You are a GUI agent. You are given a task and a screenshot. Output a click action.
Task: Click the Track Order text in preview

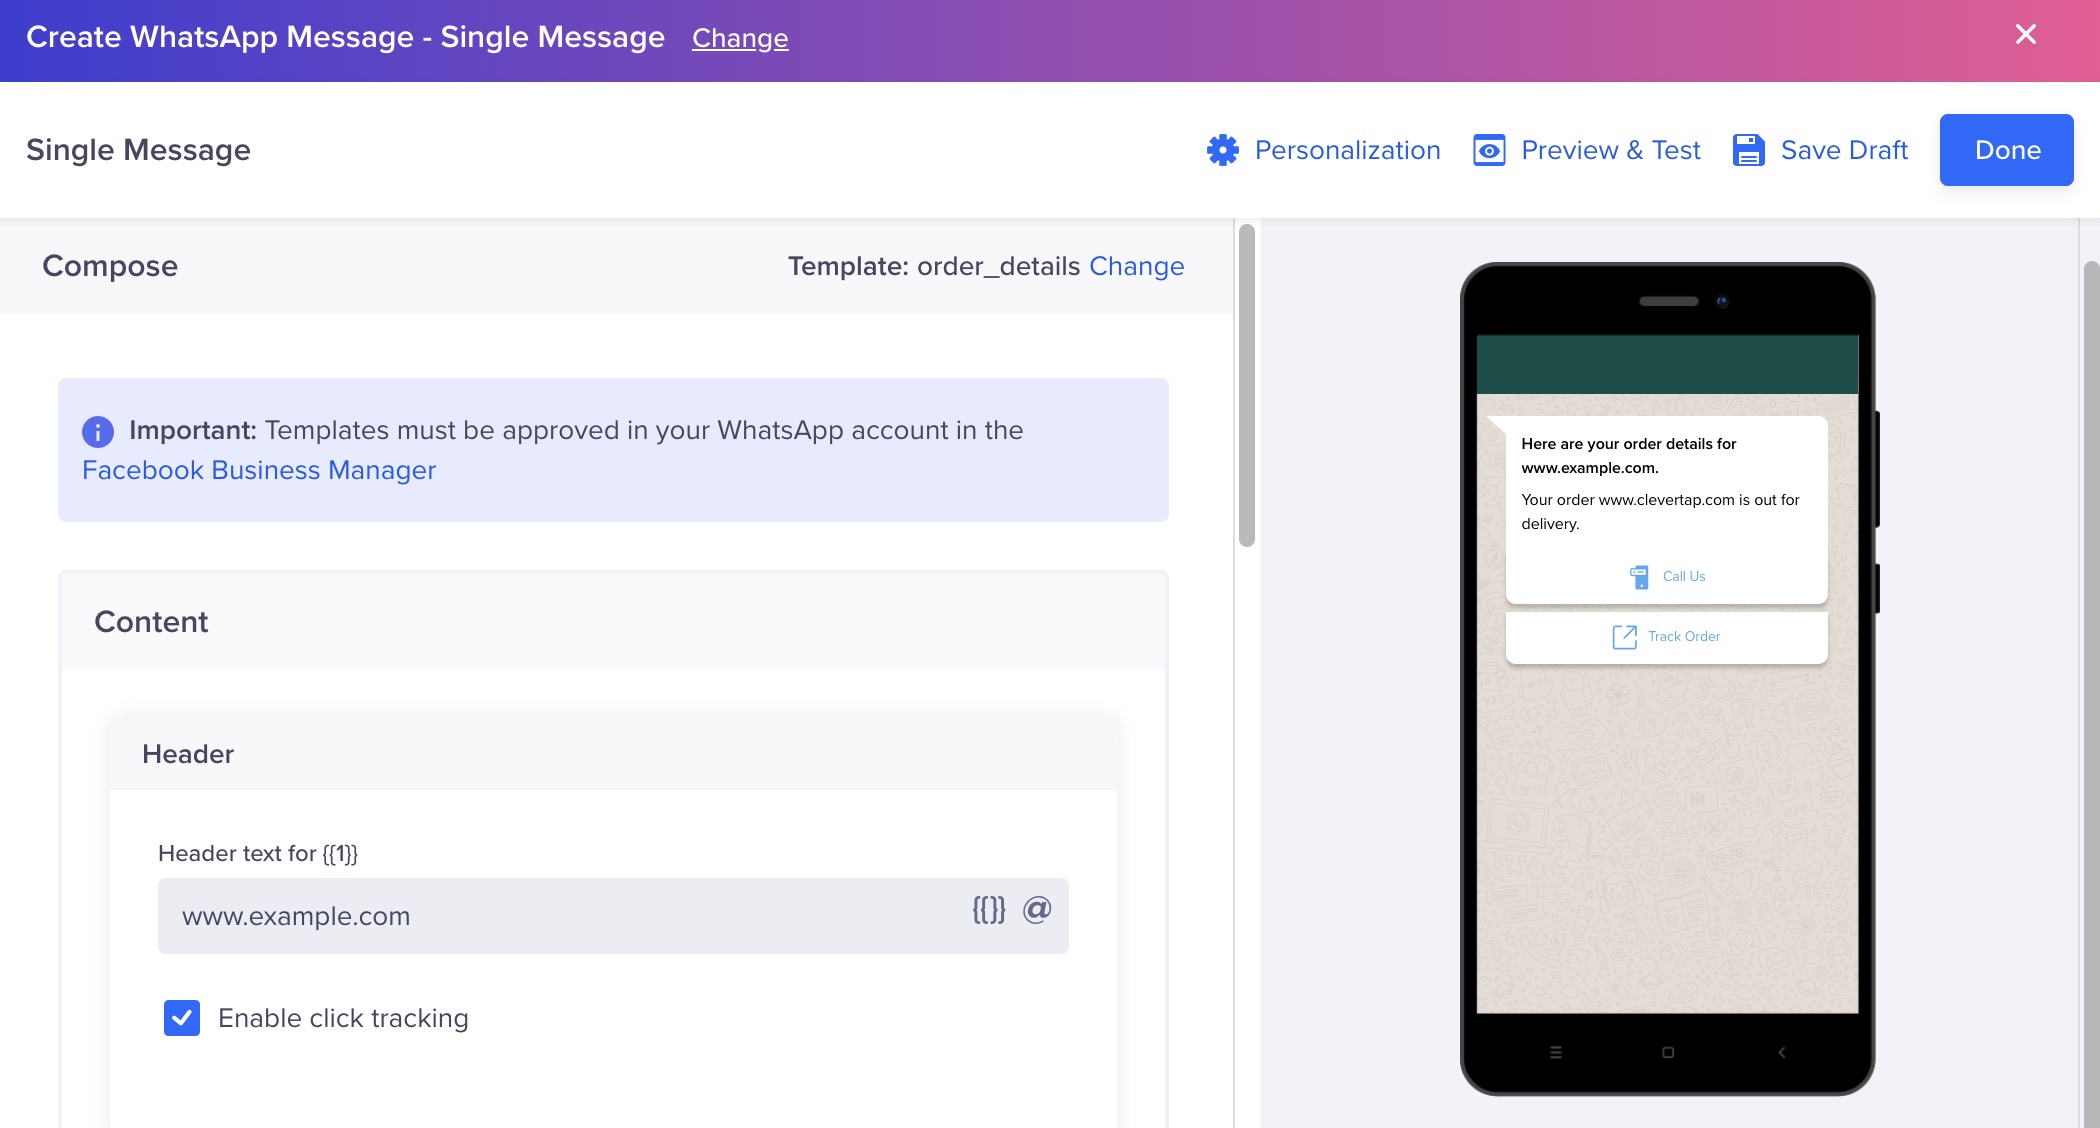click(1684, 637)
